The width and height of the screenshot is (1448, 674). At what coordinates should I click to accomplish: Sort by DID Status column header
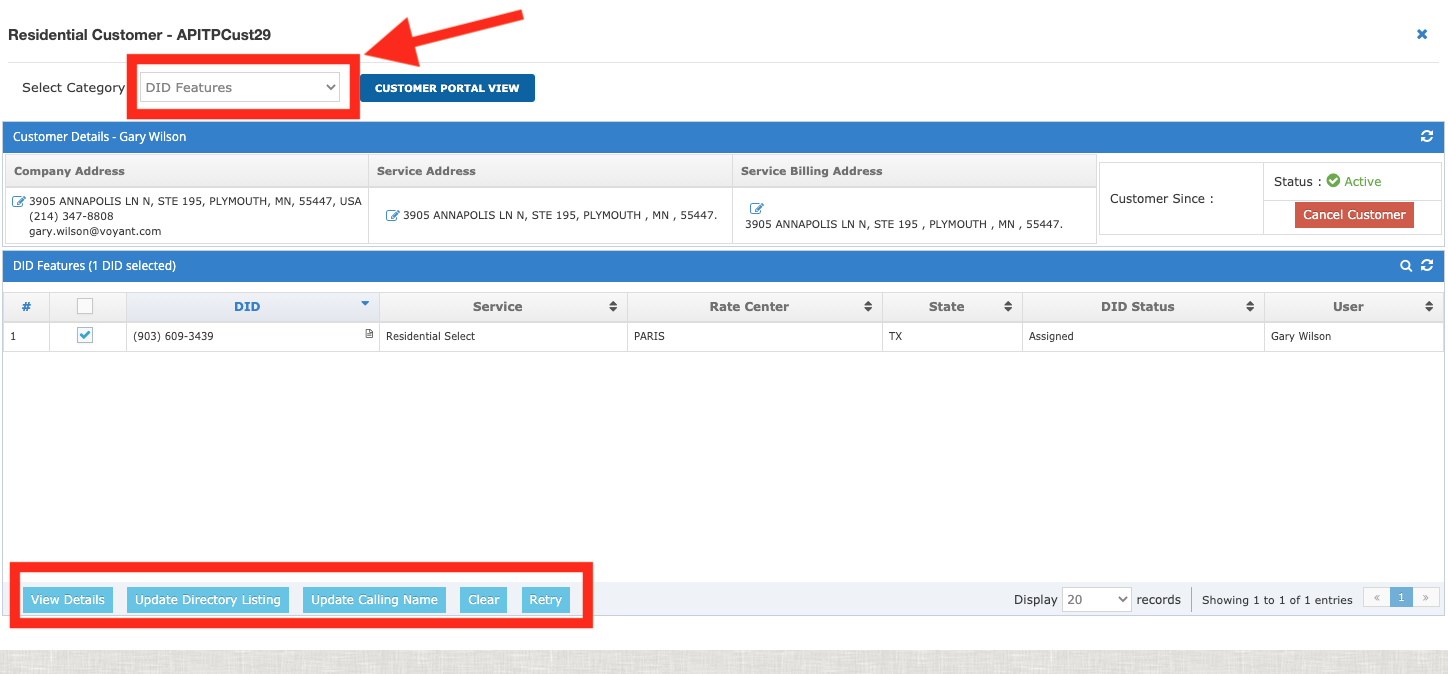[1137, 306]
